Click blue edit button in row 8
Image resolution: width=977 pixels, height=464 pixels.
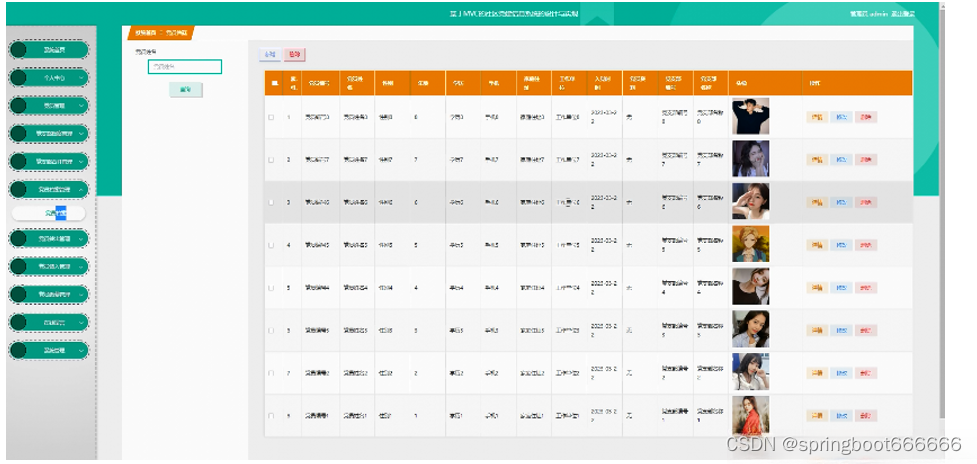click(x=841, y=415)
